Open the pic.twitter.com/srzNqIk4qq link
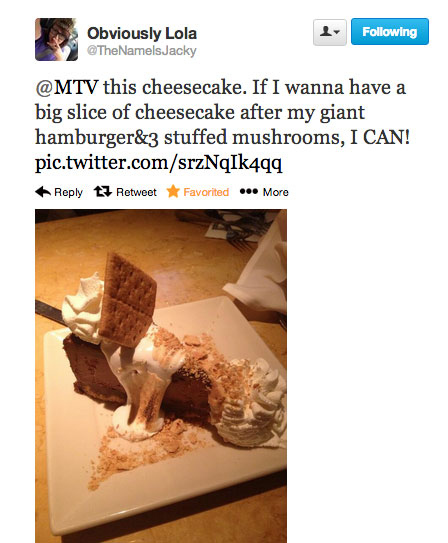Image resolution: width=448 pixels, height=543 pixels. pos(159,163)
